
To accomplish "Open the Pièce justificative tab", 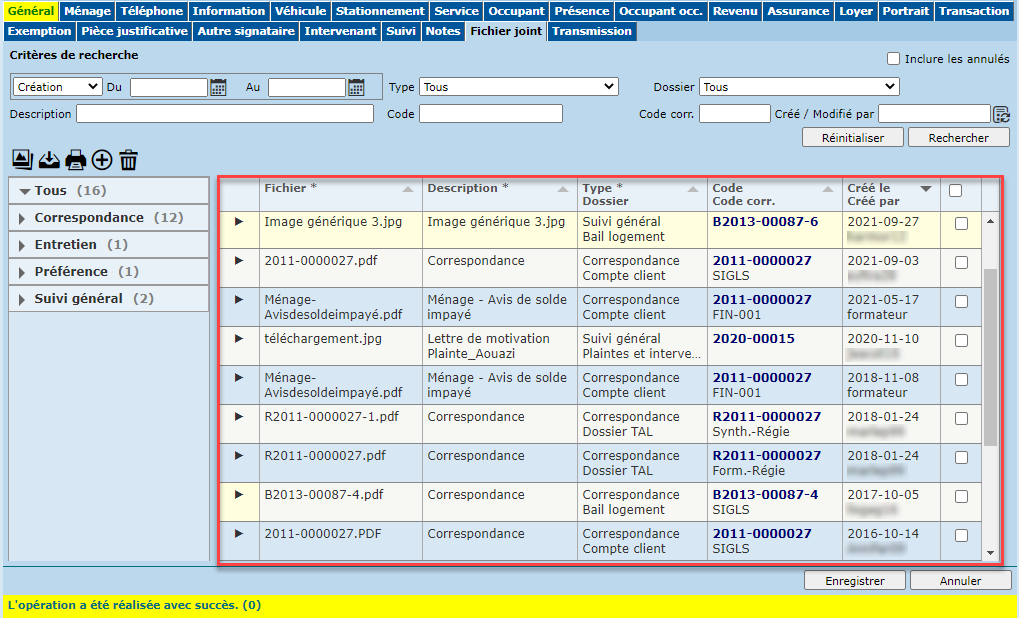I will [x=135, y=31].
